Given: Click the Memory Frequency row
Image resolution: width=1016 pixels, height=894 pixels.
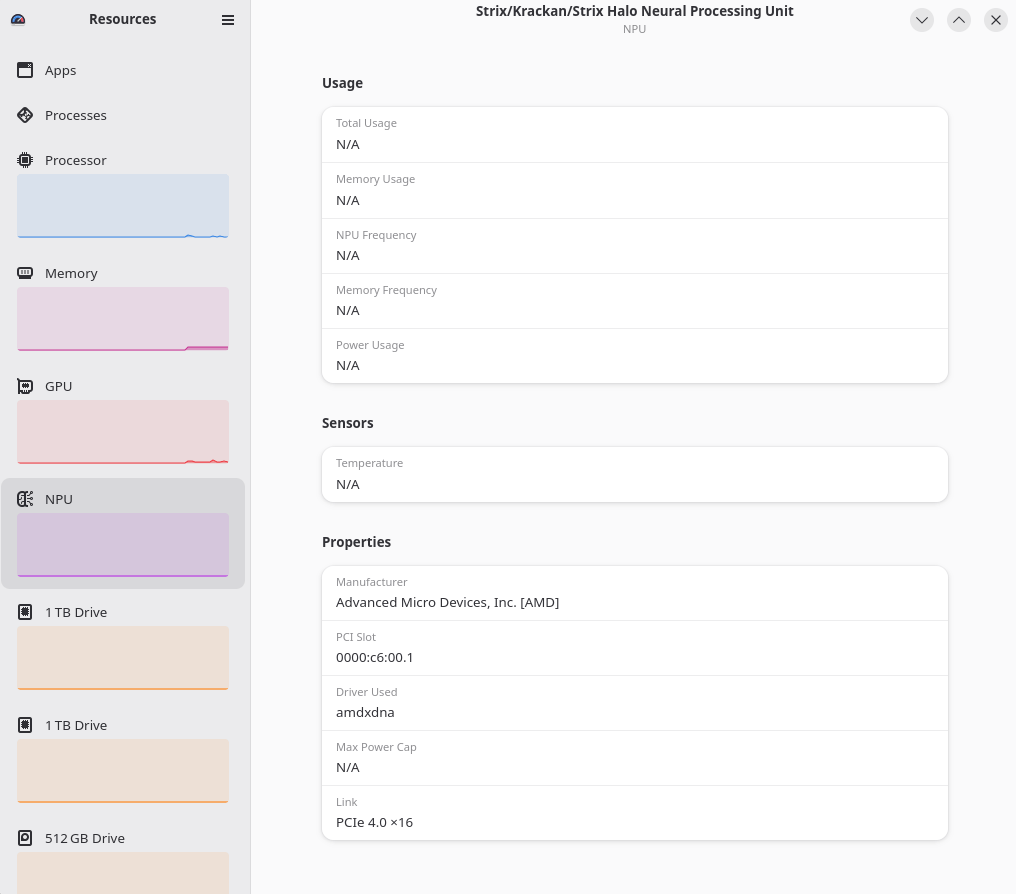Looking at the screenshot, I should click(635, 301).
